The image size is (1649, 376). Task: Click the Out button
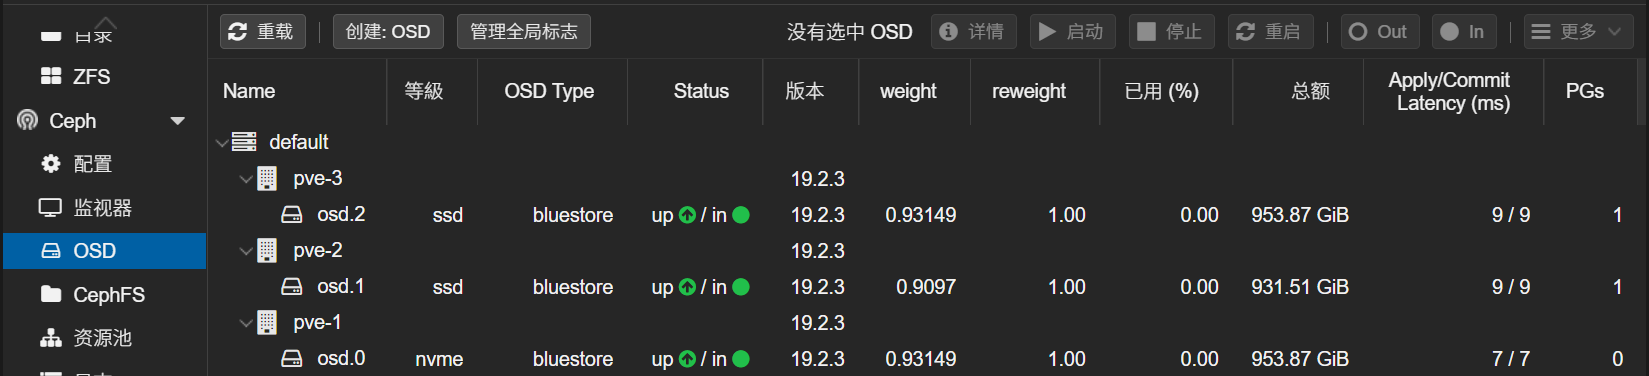(1380, 32)
